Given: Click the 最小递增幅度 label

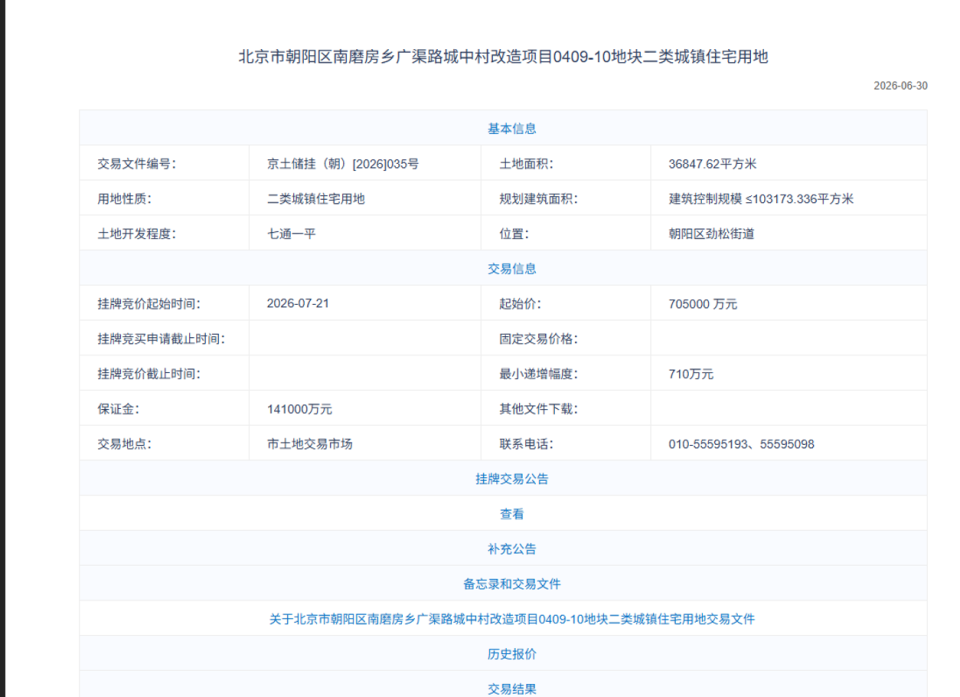Looking at the screenshot, I should (538, 374).
